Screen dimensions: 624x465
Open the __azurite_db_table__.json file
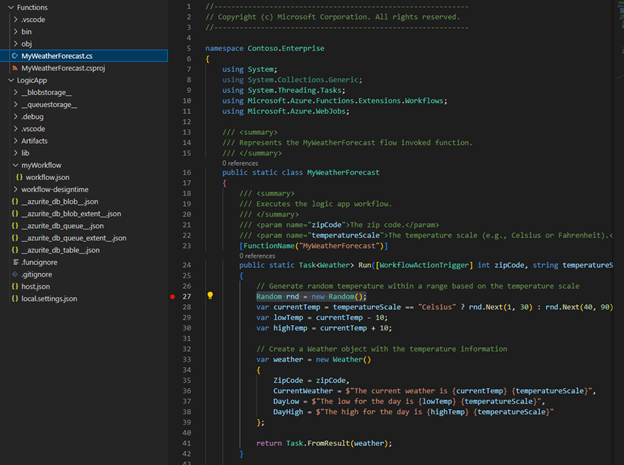(60, 250)
